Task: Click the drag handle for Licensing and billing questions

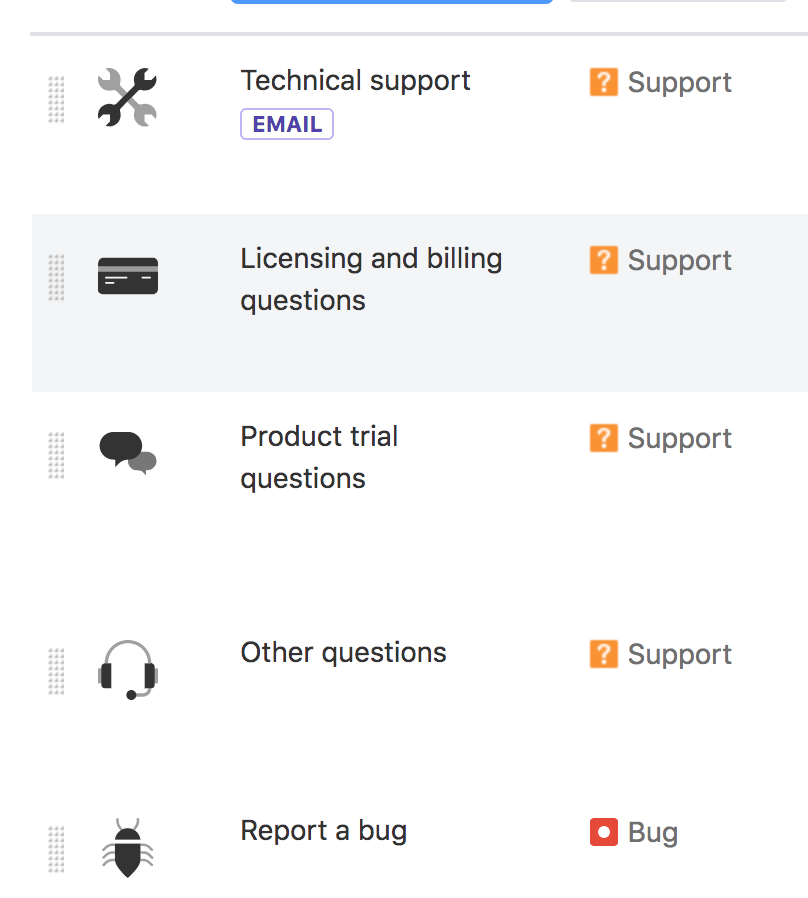Action: 56,277
